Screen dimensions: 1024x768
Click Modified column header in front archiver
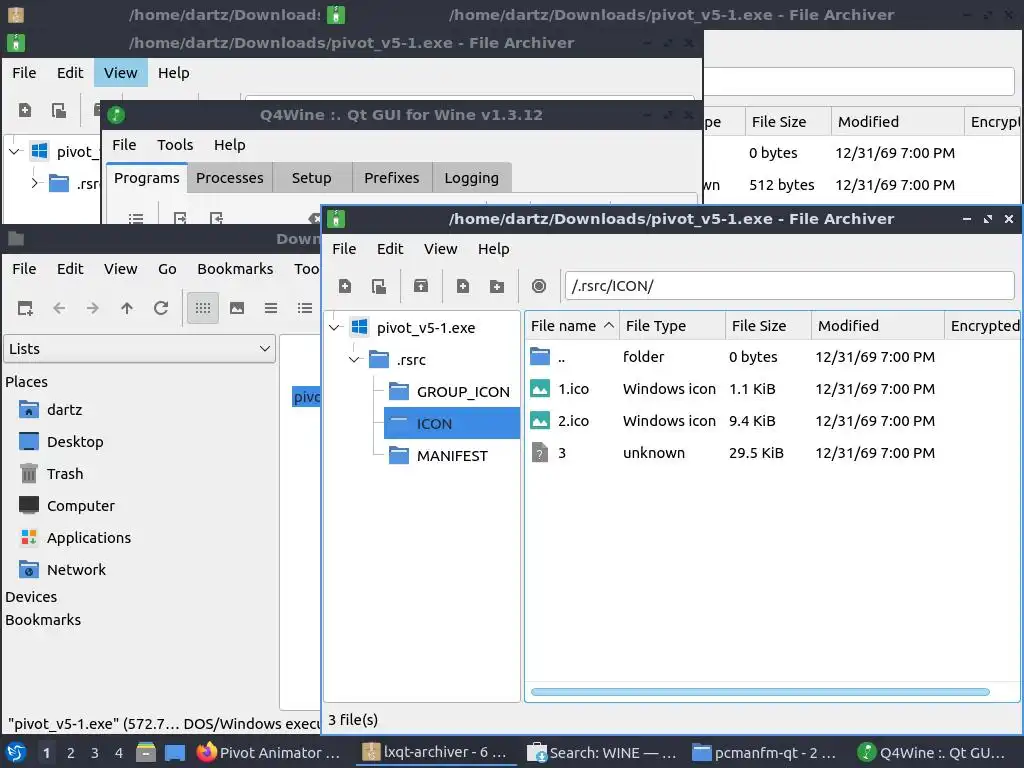click(x=878, y=326)
